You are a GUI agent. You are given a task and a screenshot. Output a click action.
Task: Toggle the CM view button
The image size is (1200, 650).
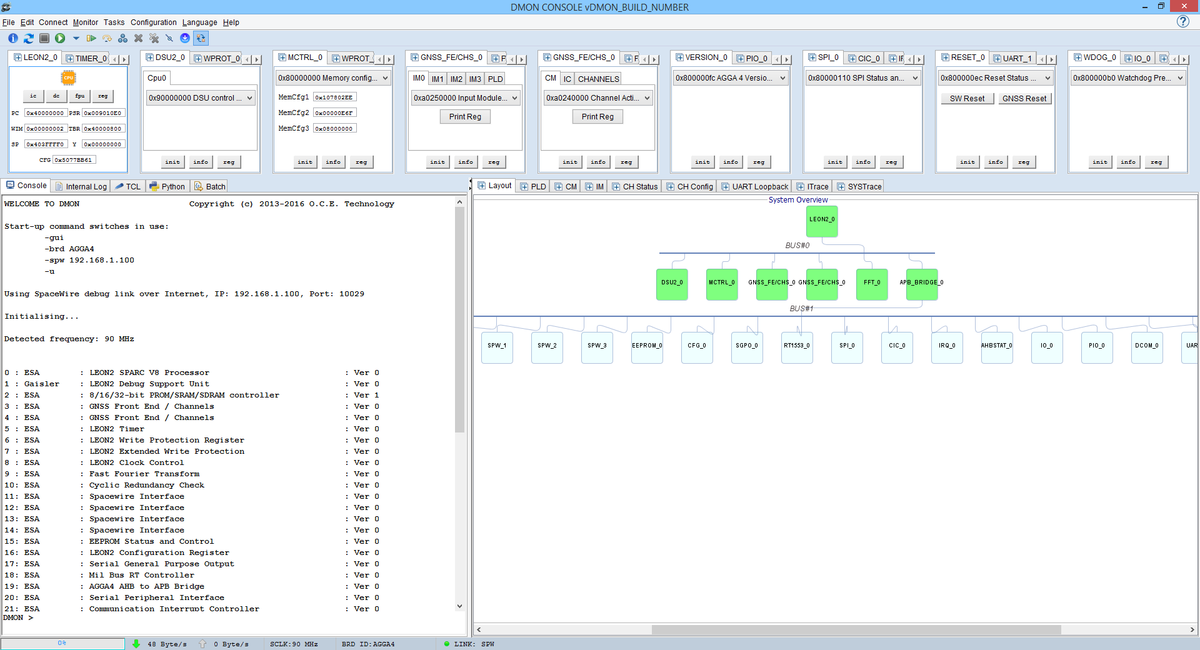coord(572,186)
